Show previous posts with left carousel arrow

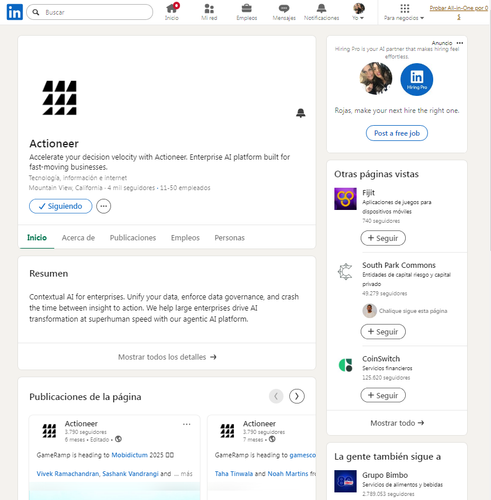coord(276,396)
